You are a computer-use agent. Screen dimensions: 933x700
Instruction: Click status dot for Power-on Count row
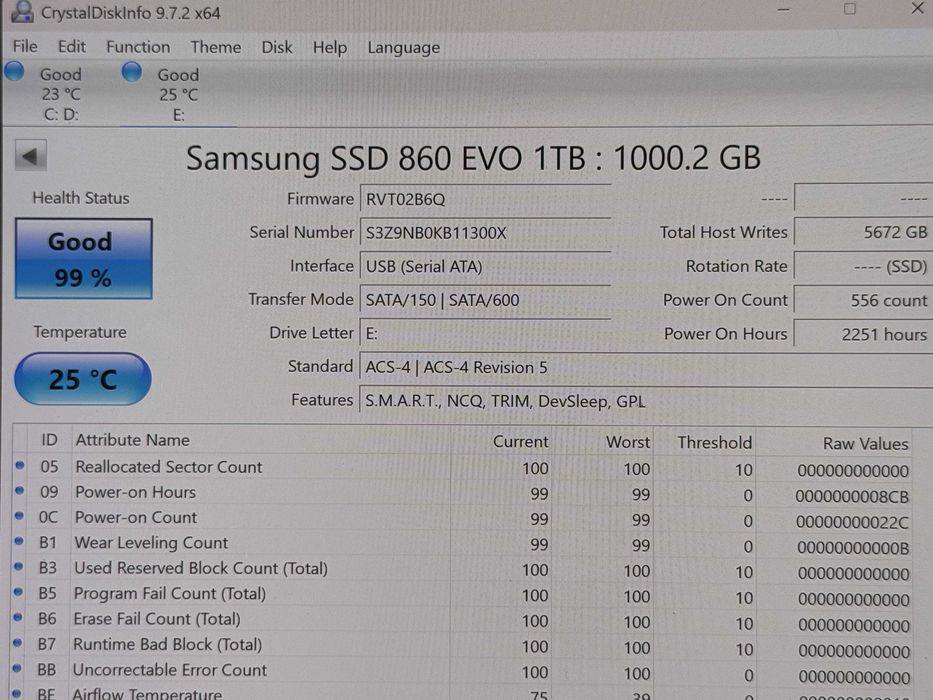[19, 515]
